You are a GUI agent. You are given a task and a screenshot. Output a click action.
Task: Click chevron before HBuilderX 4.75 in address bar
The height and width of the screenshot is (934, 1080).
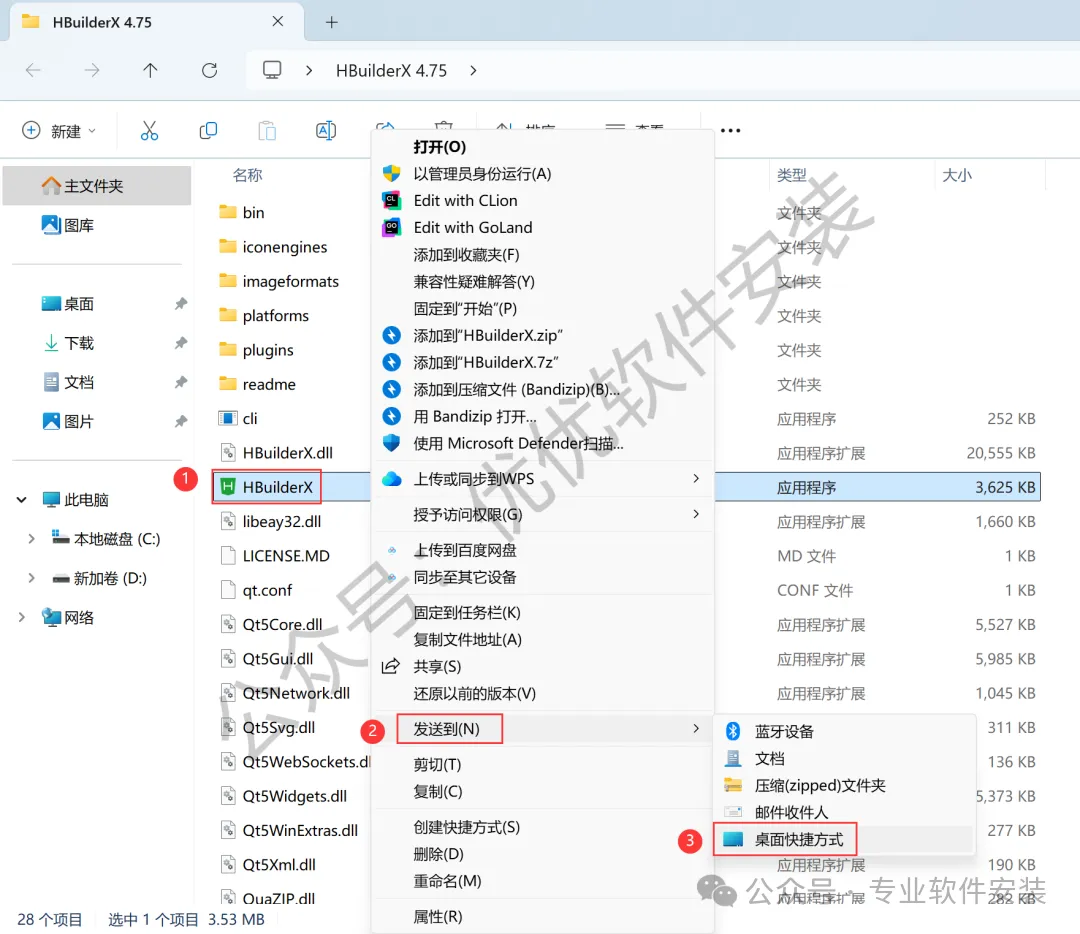[309, 70]
